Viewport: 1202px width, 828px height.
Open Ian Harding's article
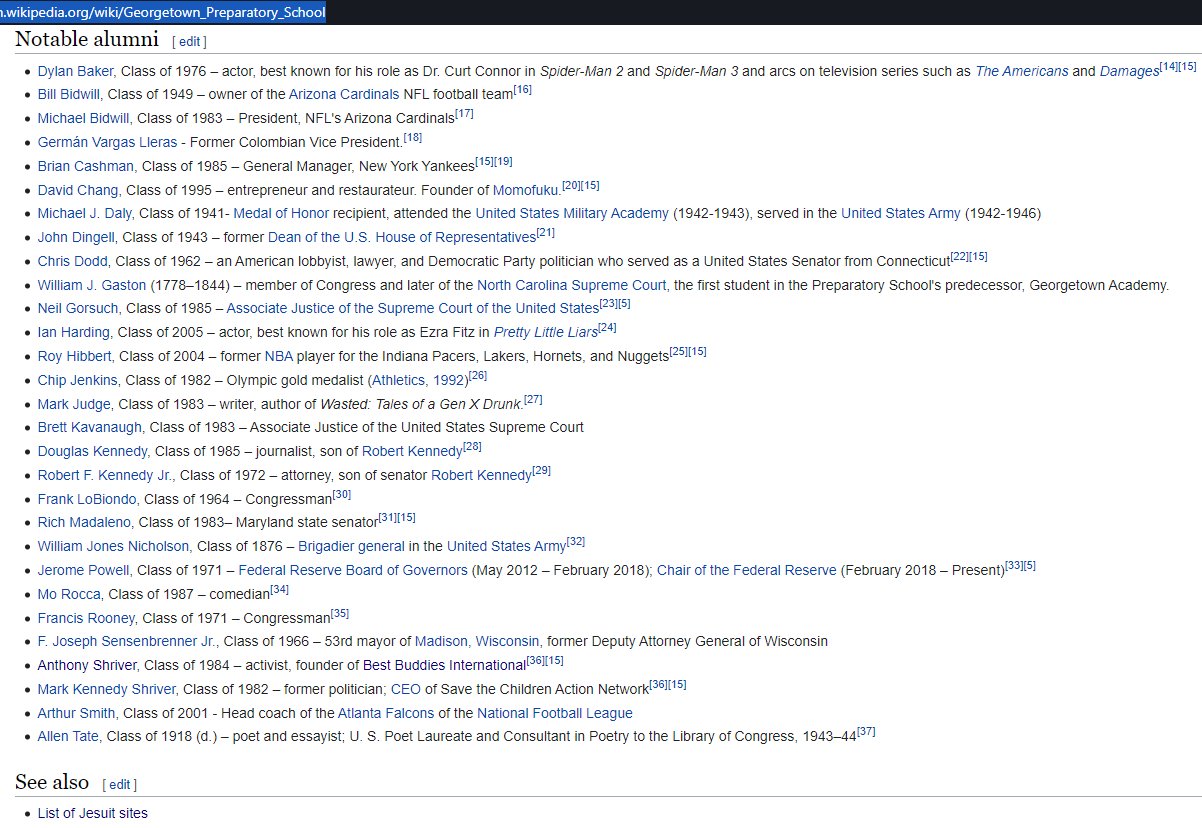[74, 332]
